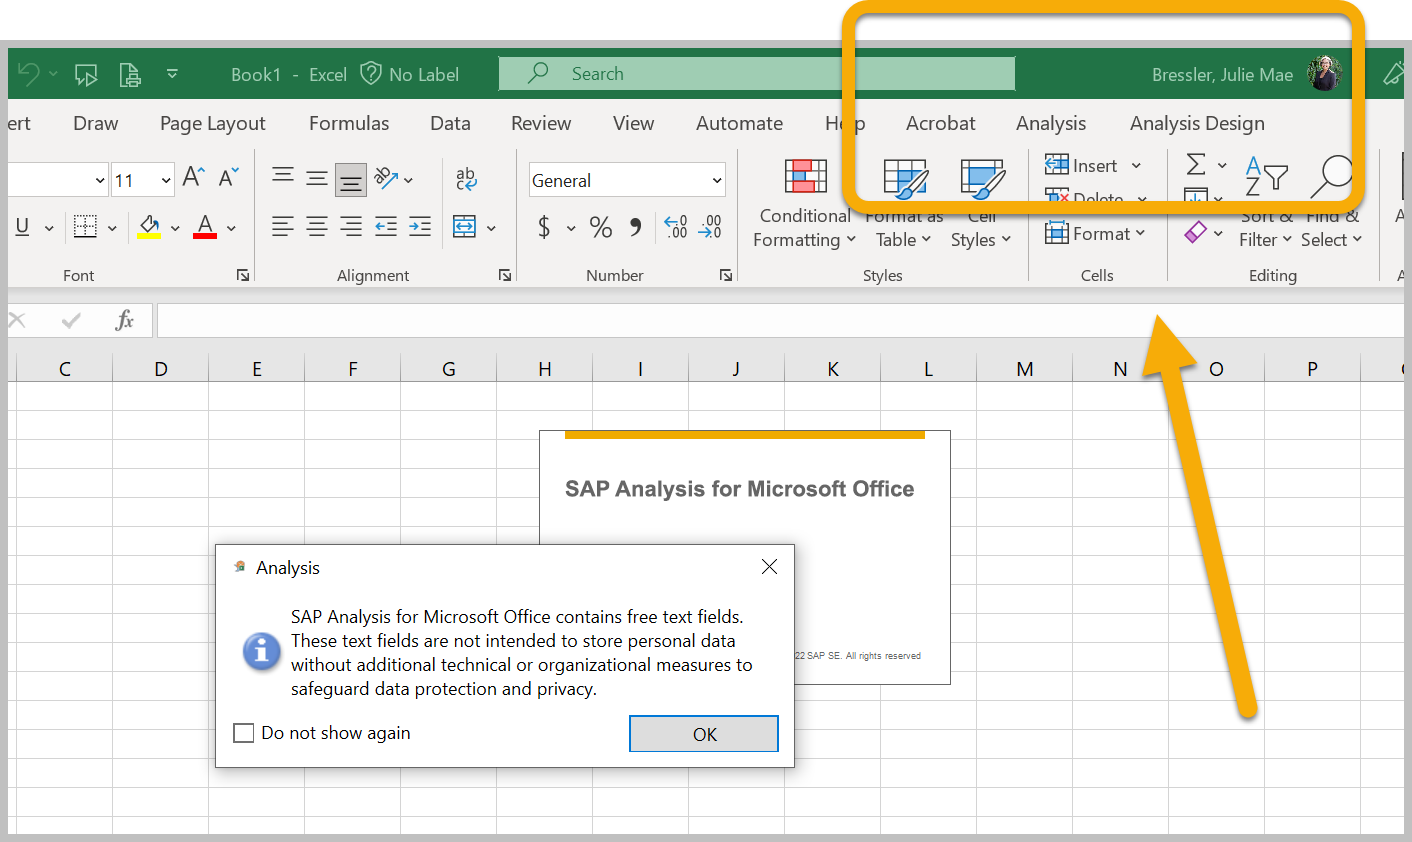This screenshot has width=1412, height=842.
Task: Click the Increase Font Size icon
Action: (194, 179)
